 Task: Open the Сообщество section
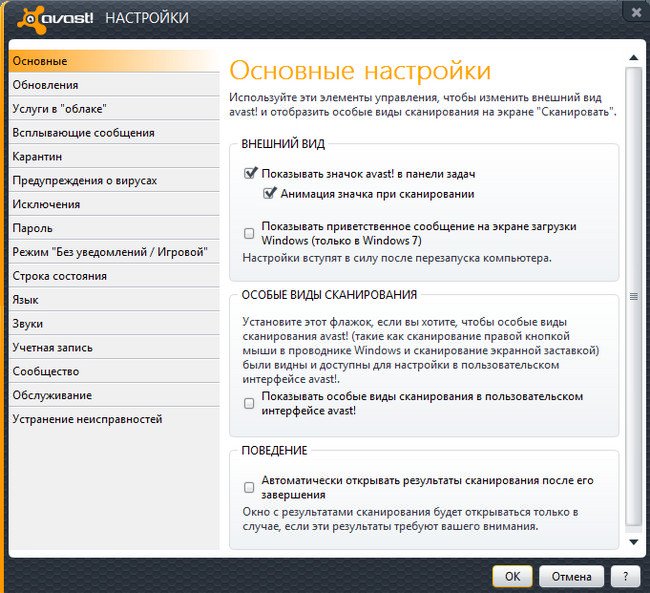pyautogui.click(x=114, y=372)
